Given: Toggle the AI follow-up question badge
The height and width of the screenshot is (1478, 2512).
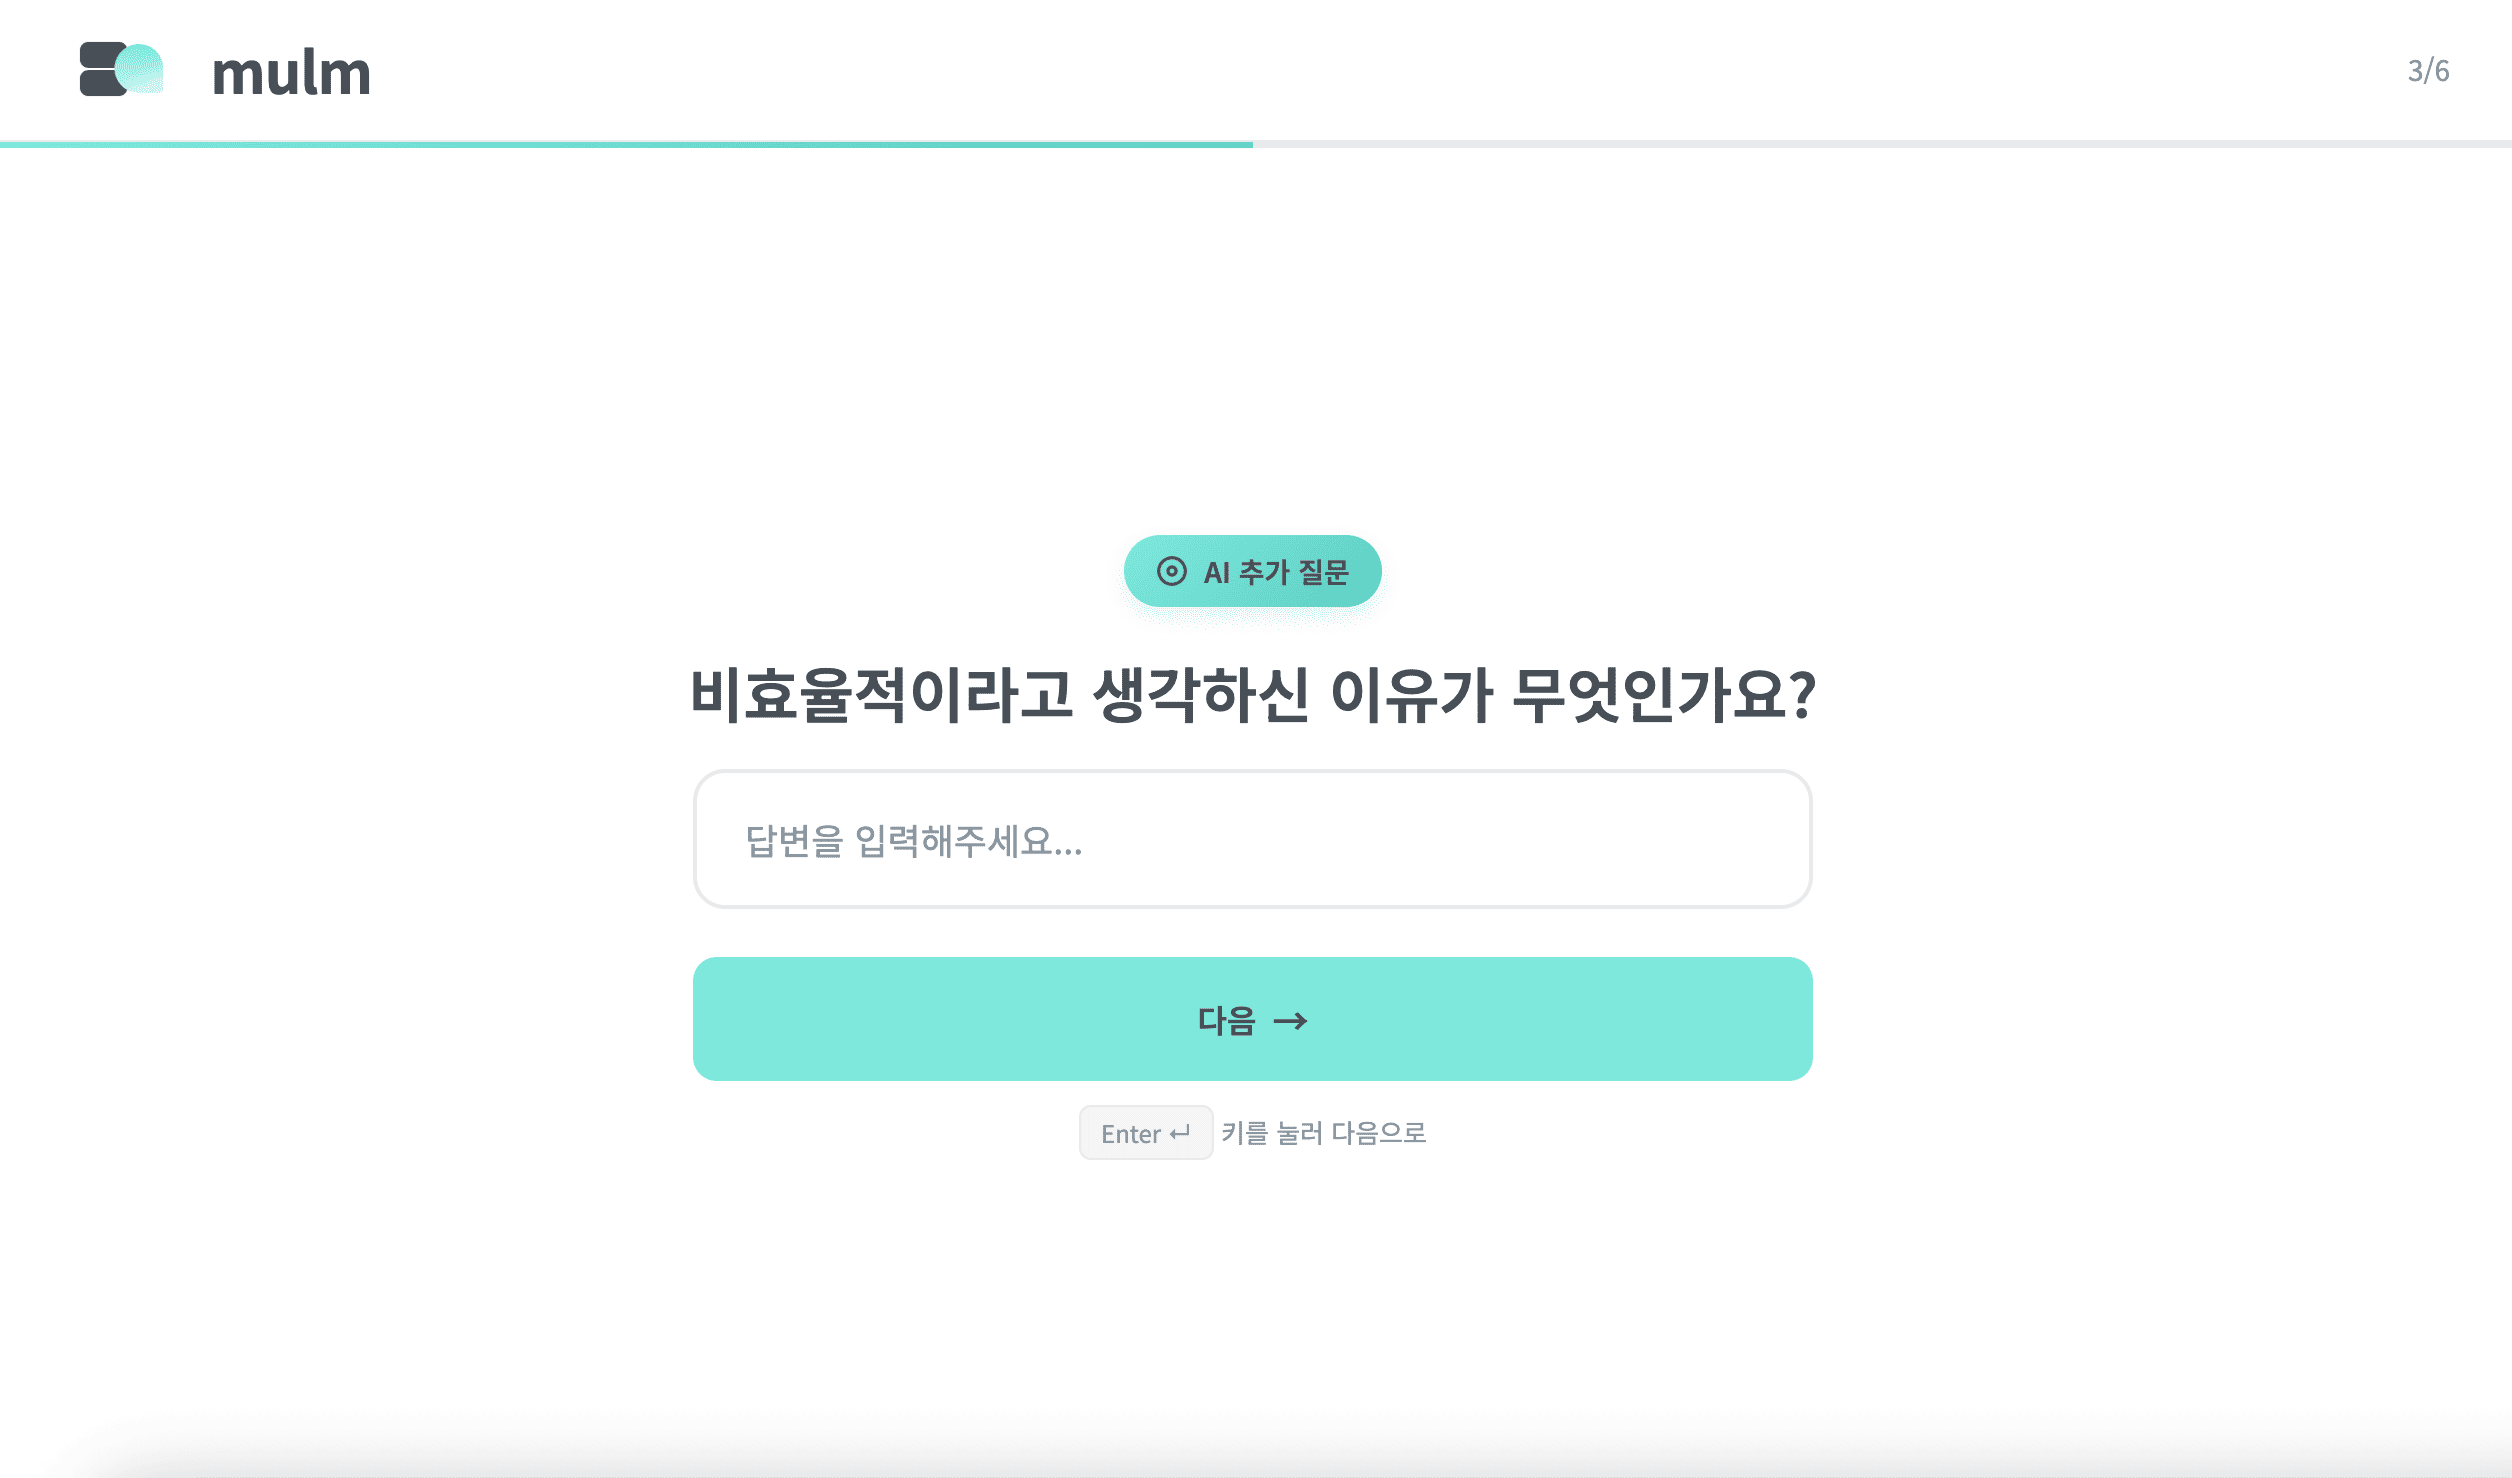Looking at the screenshot, I should (x=1252, y=571).
